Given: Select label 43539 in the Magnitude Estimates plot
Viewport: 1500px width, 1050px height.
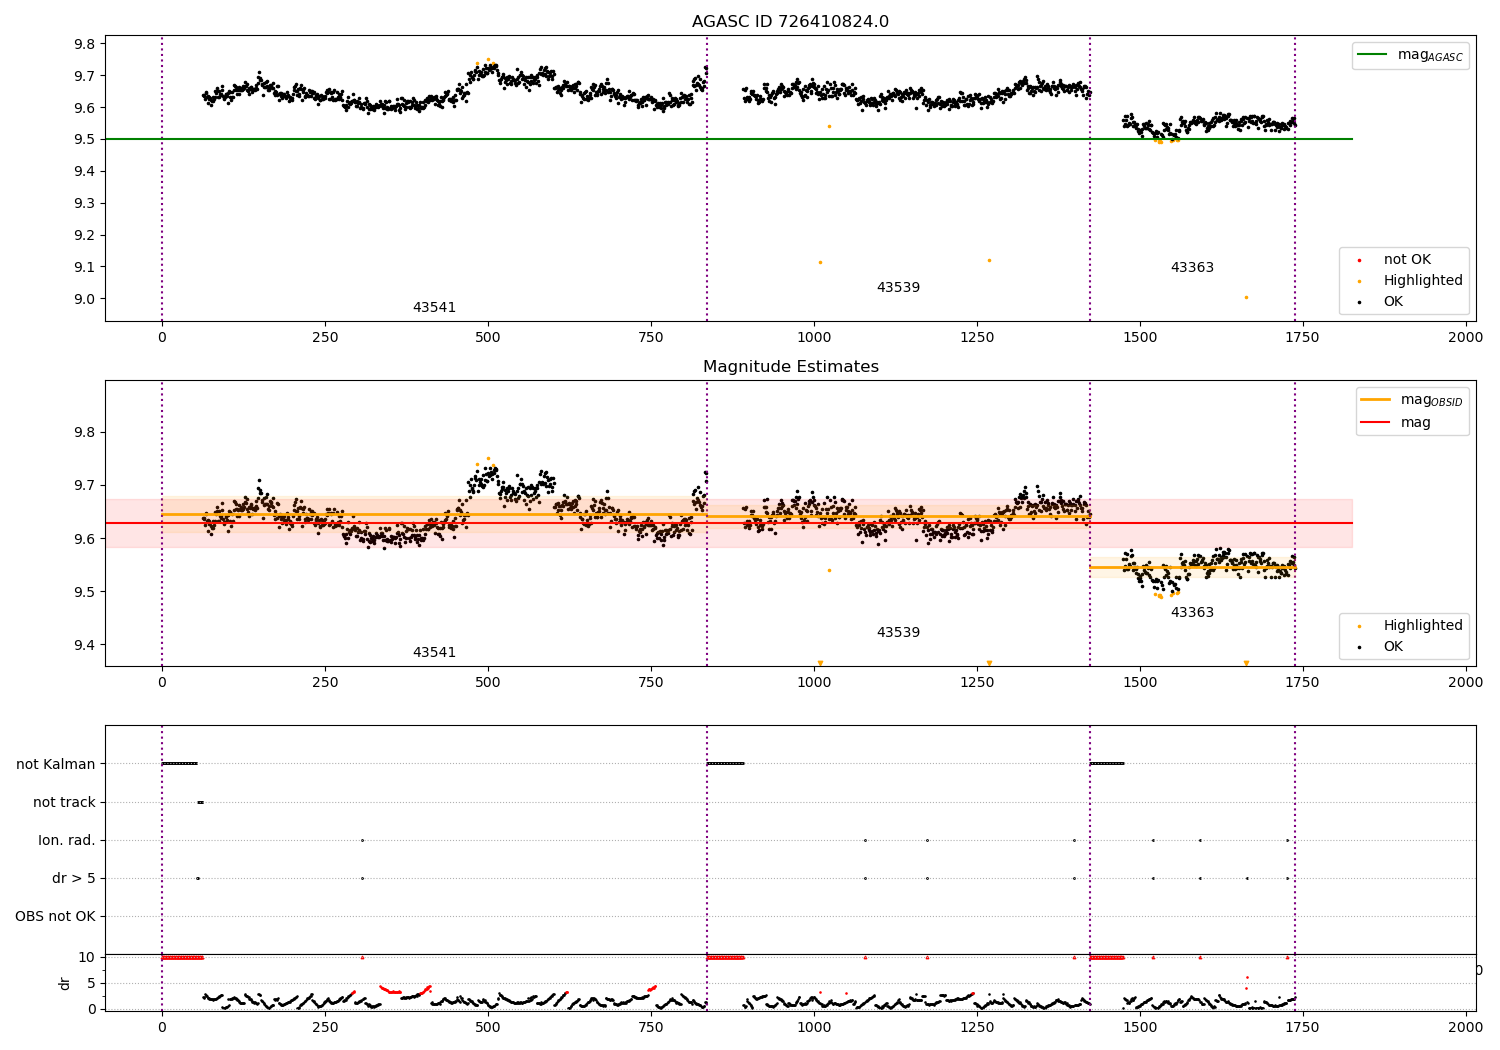Looking at the screenshot, I should point(898,633).
